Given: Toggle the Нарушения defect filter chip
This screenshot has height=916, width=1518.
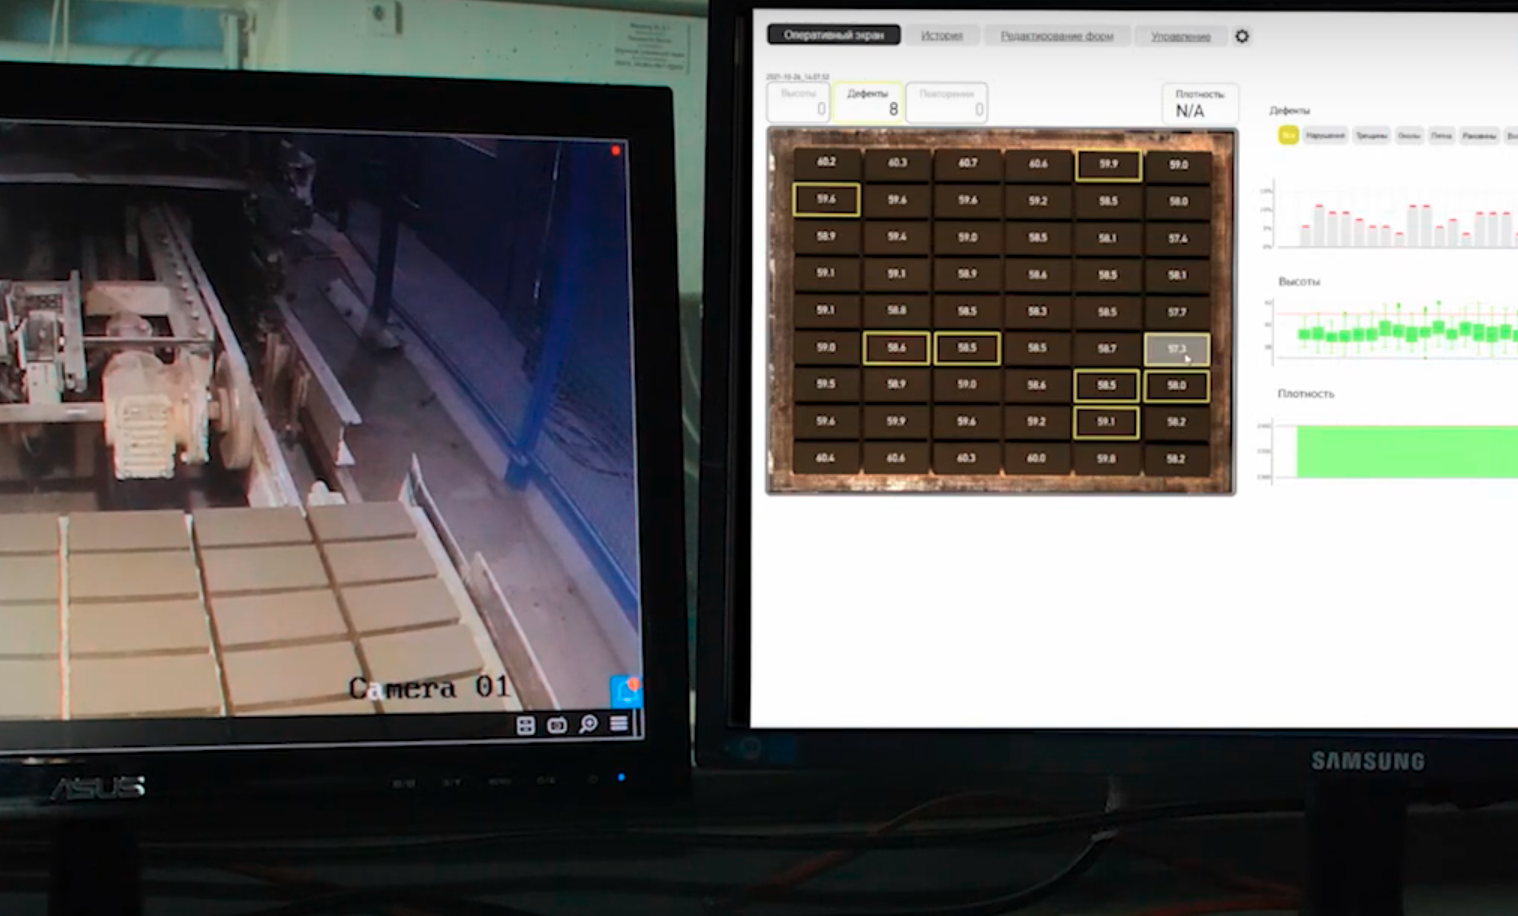Looking at the screenshot, I should pos(1325,135).
